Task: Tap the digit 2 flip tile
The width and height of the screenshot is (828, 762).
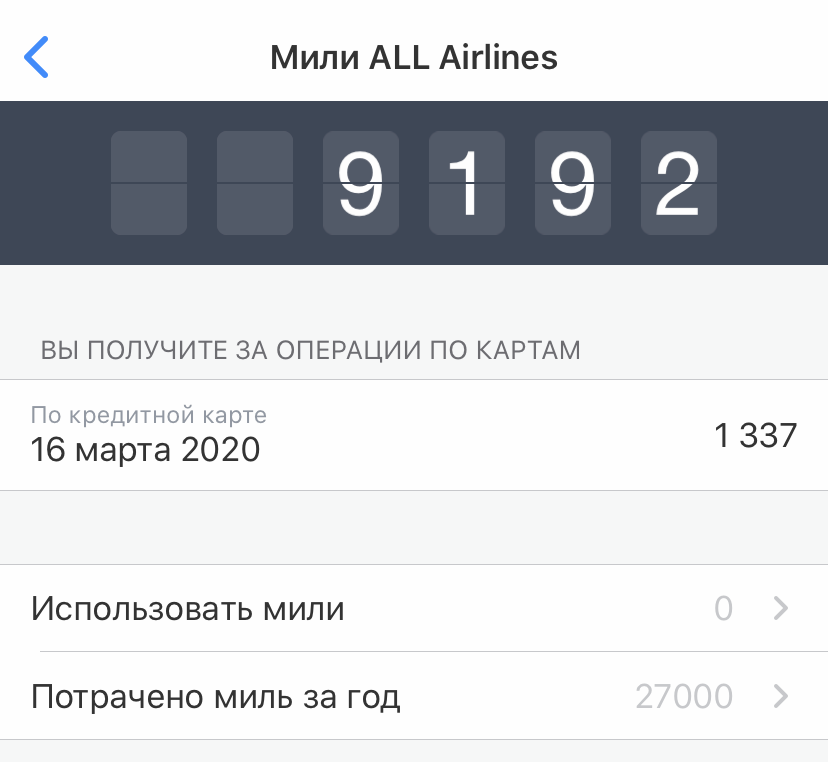Action: click(678, 182)
